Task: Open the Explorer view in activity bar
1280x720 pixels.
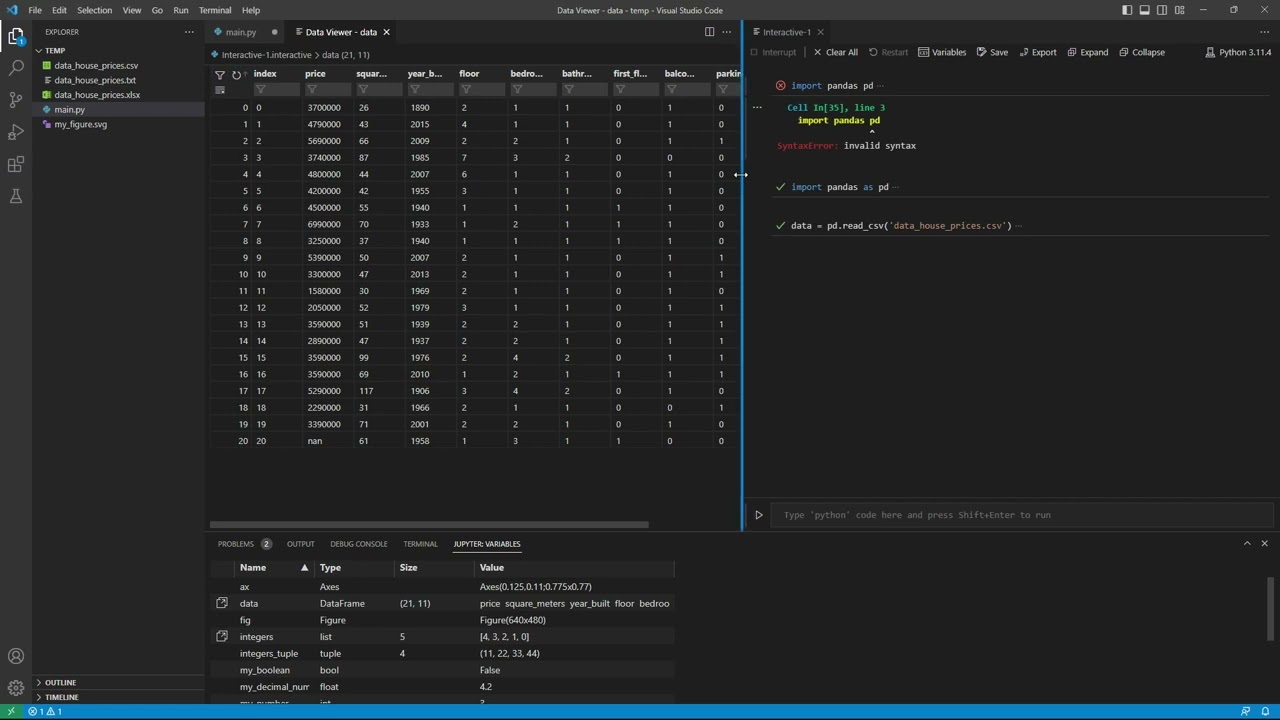Action: (16, 37)
